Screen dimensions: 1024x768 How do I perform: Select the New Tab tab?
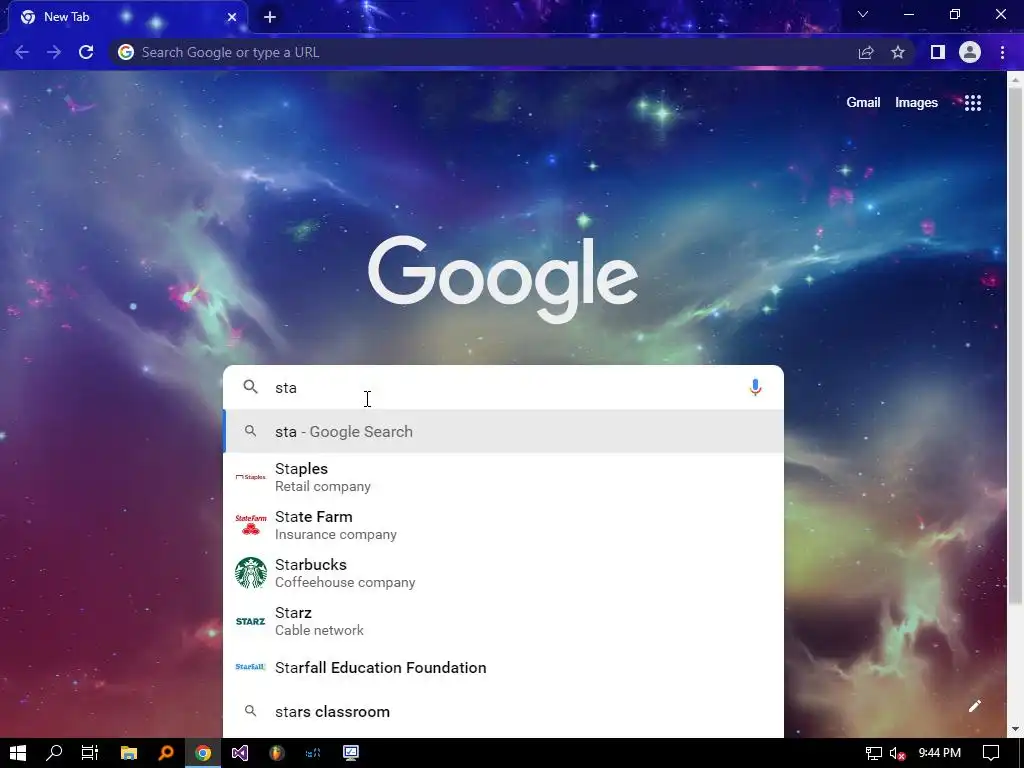[x=128, y=17]
